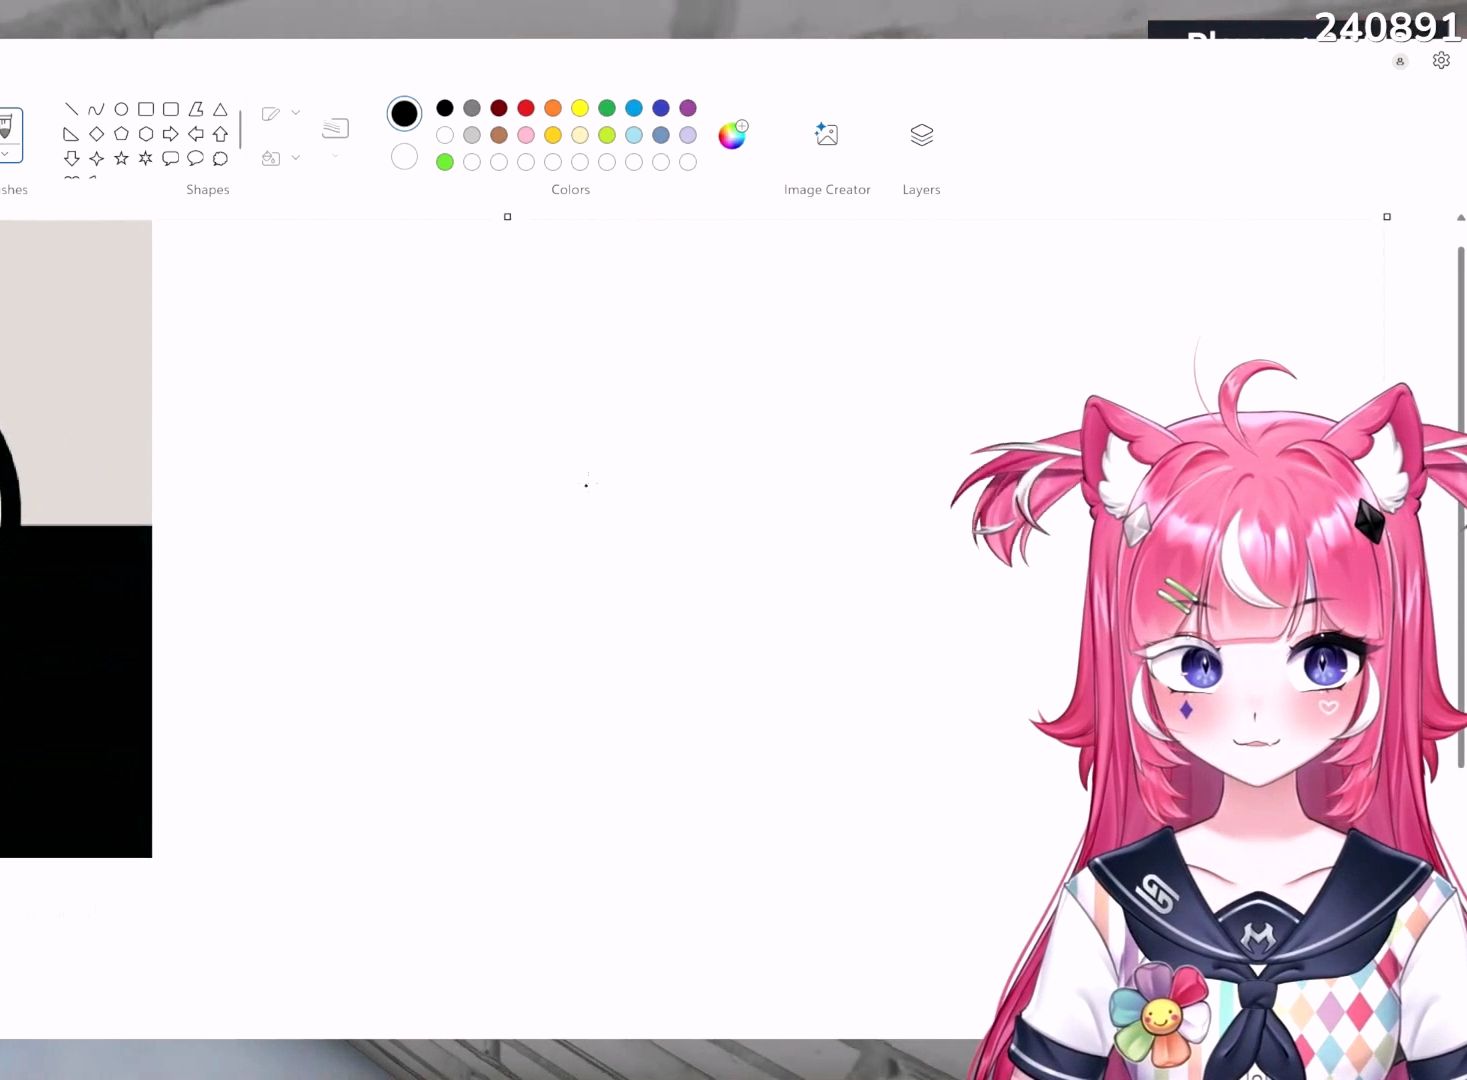Open the Layers panel

coord(922,135)
